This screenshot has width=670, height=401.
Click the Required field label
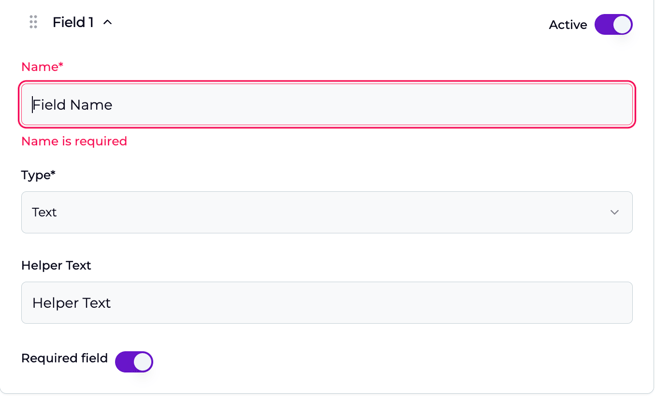64,358
